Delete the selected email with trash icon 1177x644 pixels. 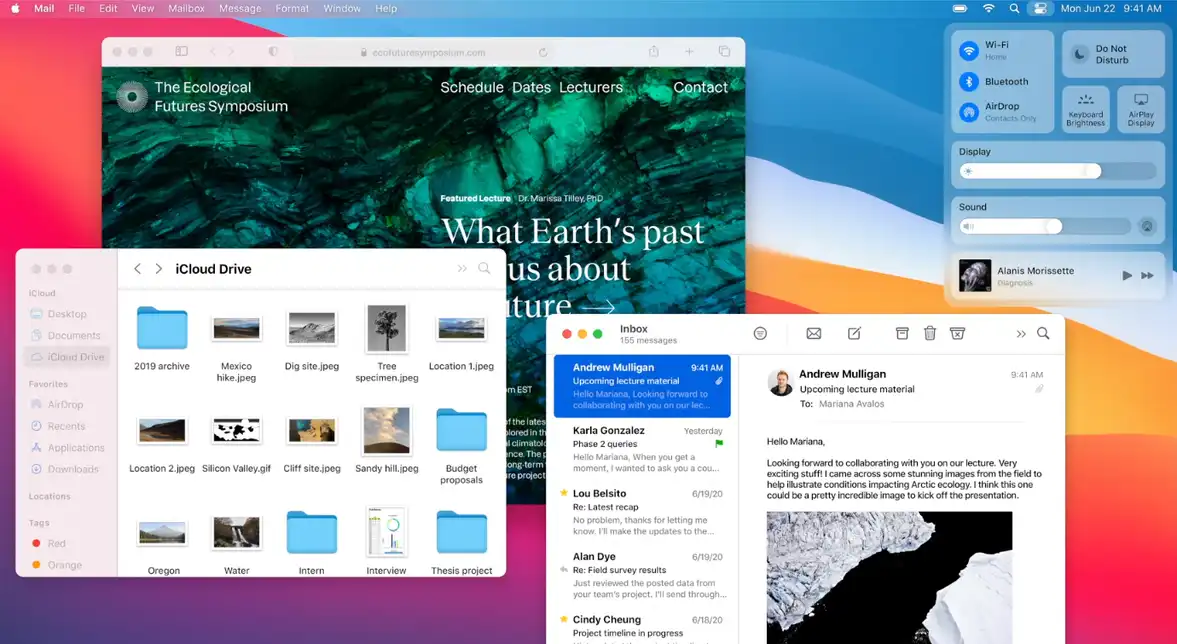(930, 333)
